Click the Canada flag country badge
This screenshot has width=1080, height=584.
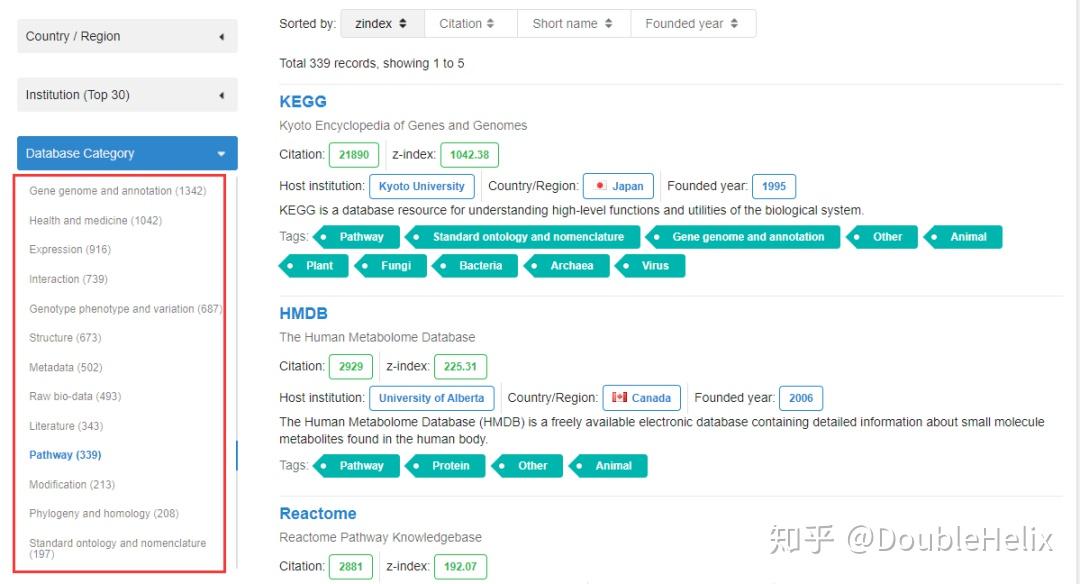point(642,398)
